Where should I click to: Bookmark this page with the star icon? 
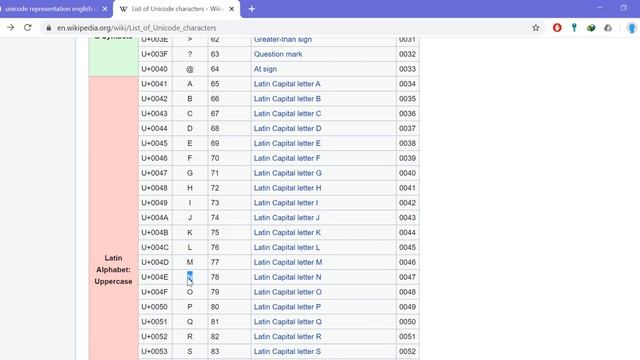coord(536,28)
